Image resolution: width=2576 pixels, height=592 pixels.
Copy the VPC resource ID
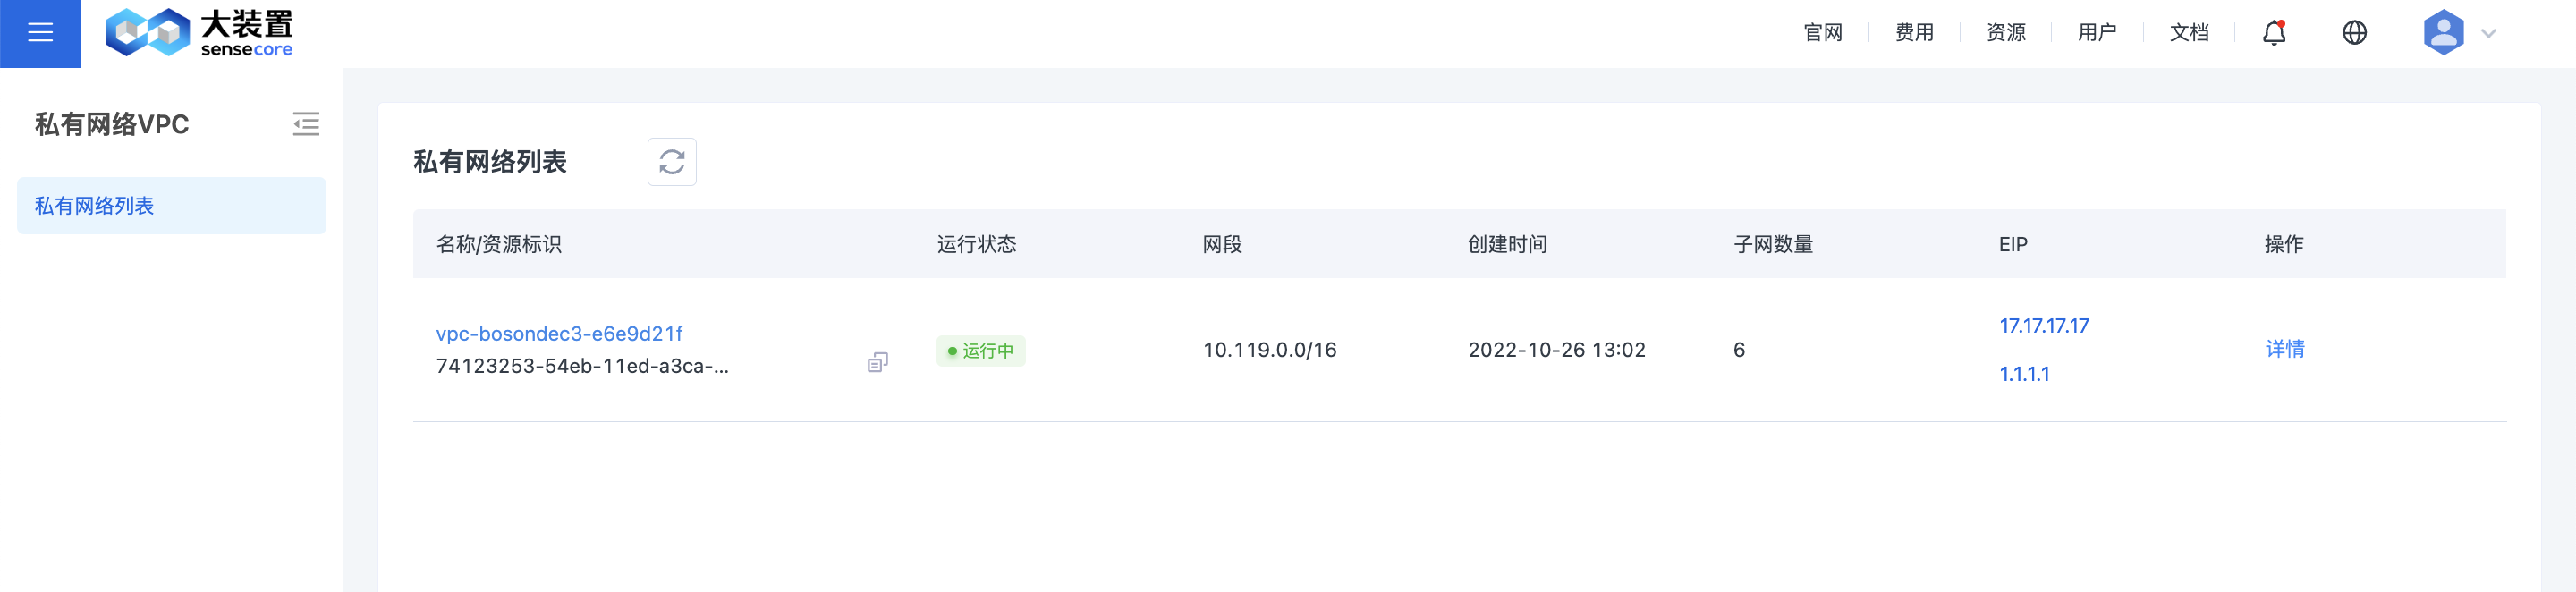tap(877, 362)
